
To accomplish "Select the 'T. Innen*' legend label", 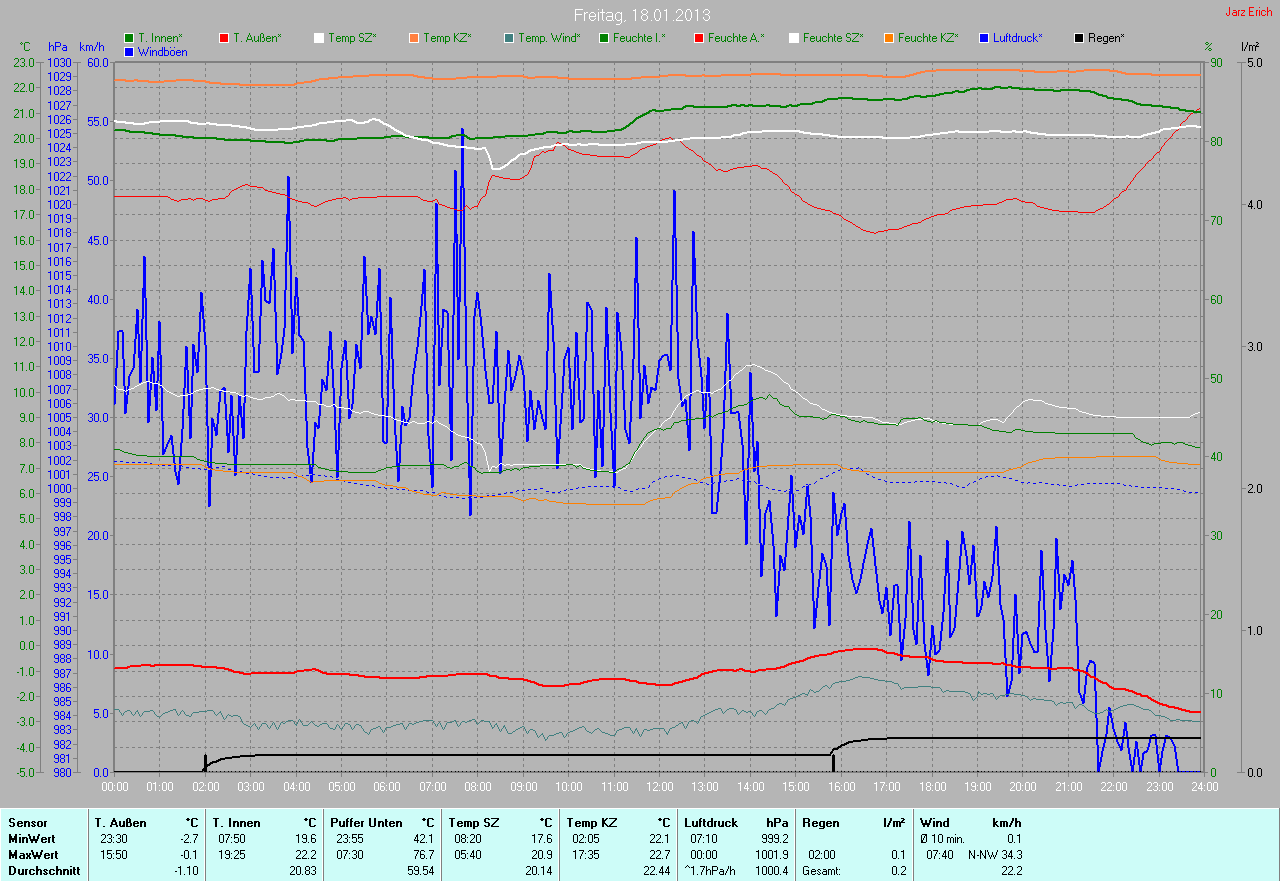I will click(x=160, y=38).
